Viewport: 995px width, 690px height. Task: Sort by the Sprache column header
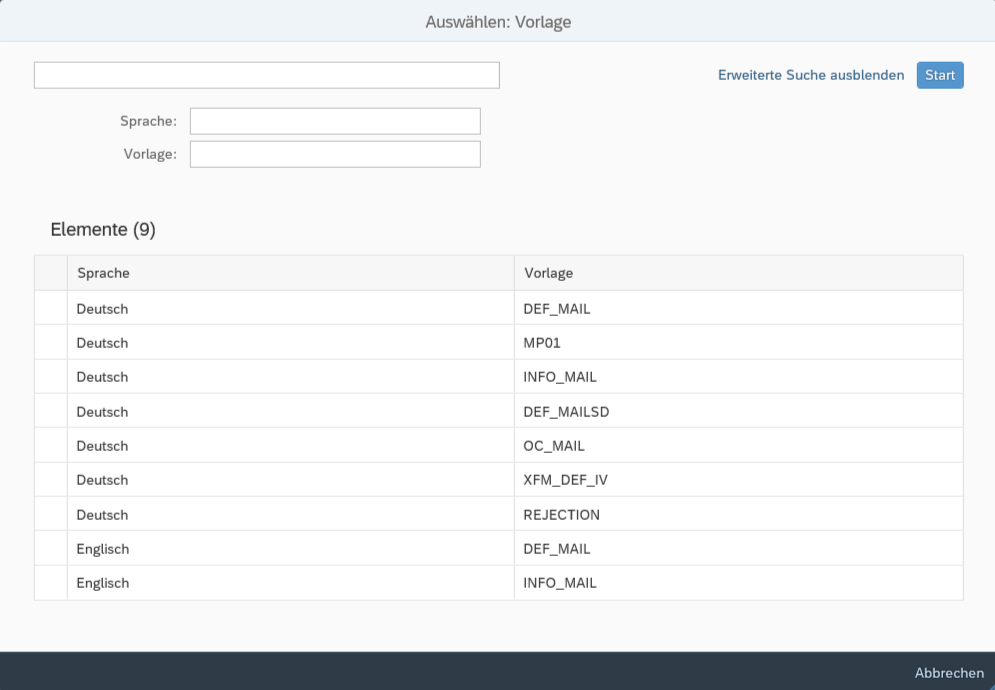click(103, 273)
